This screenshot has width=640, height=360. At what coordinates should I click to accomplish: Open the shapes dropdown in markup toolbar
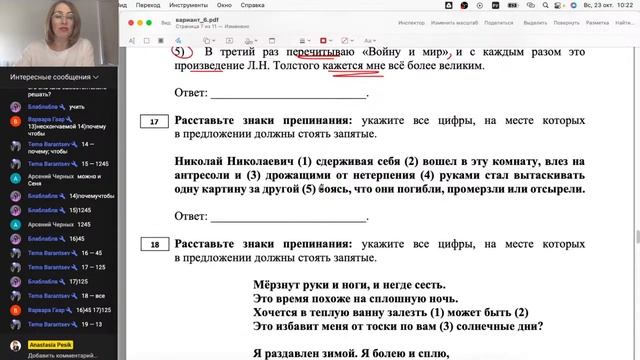coord(209,41)
